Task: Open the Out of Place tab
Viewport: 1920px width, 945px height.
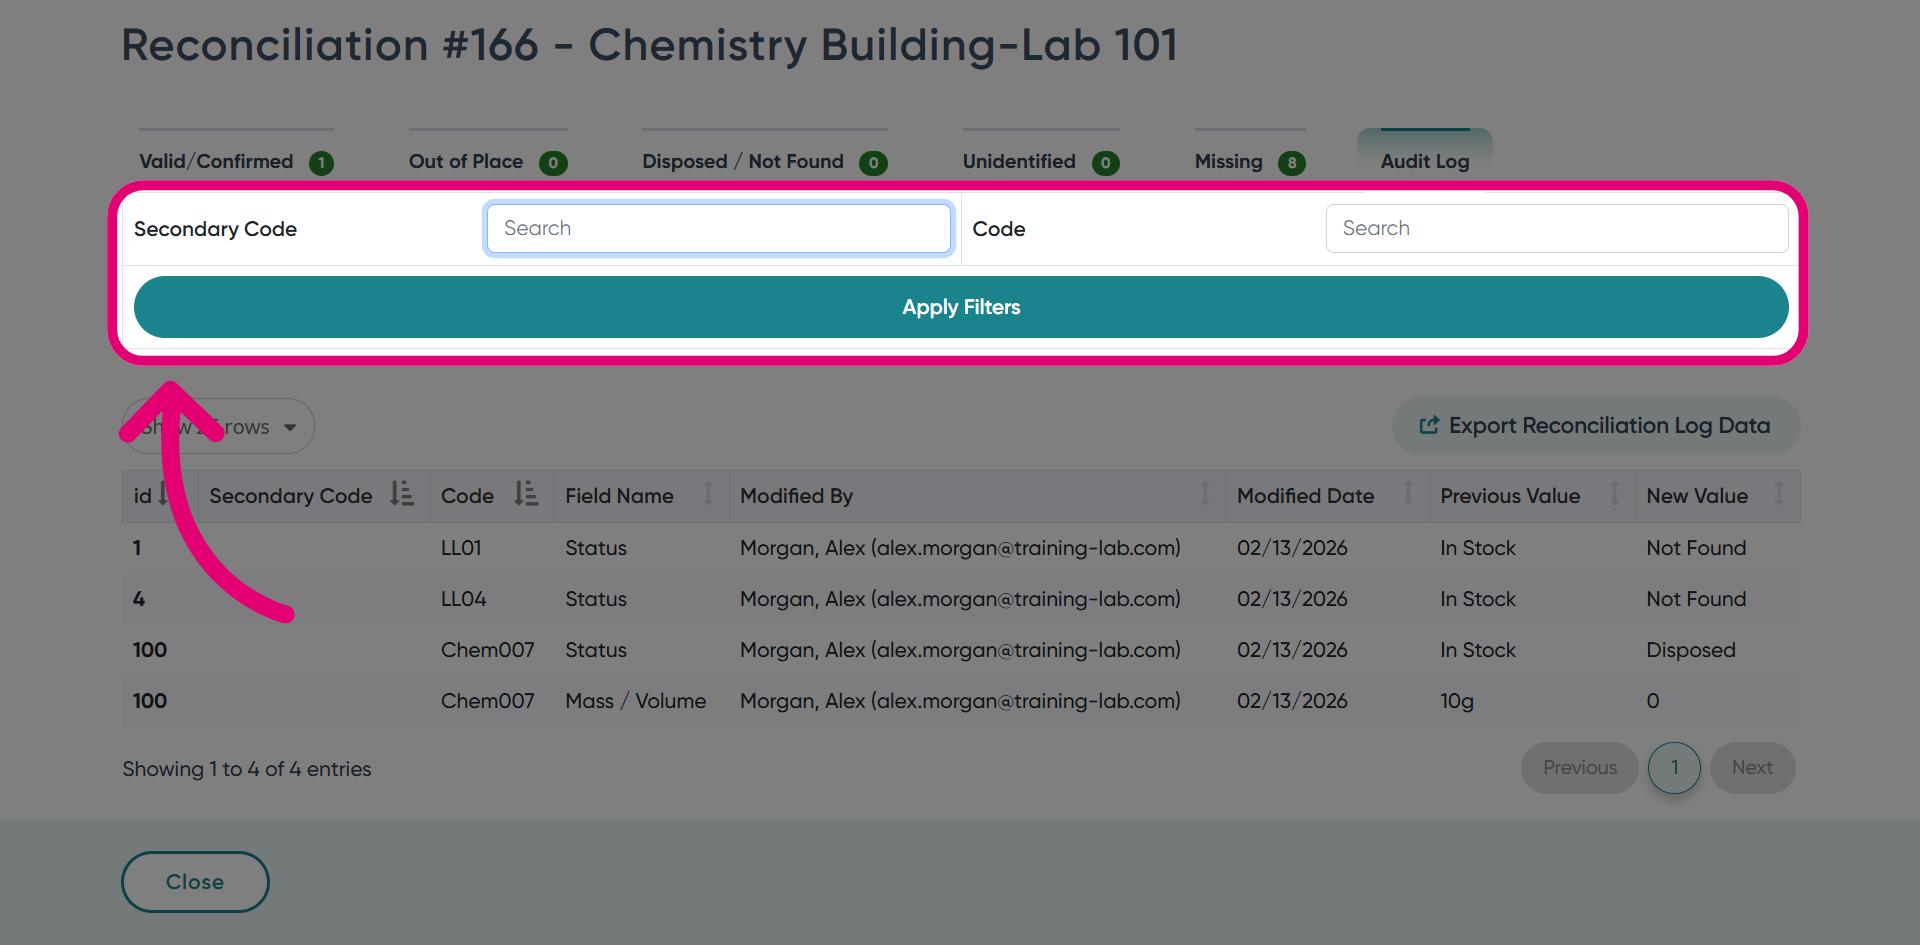Action: tap(488, 161)
